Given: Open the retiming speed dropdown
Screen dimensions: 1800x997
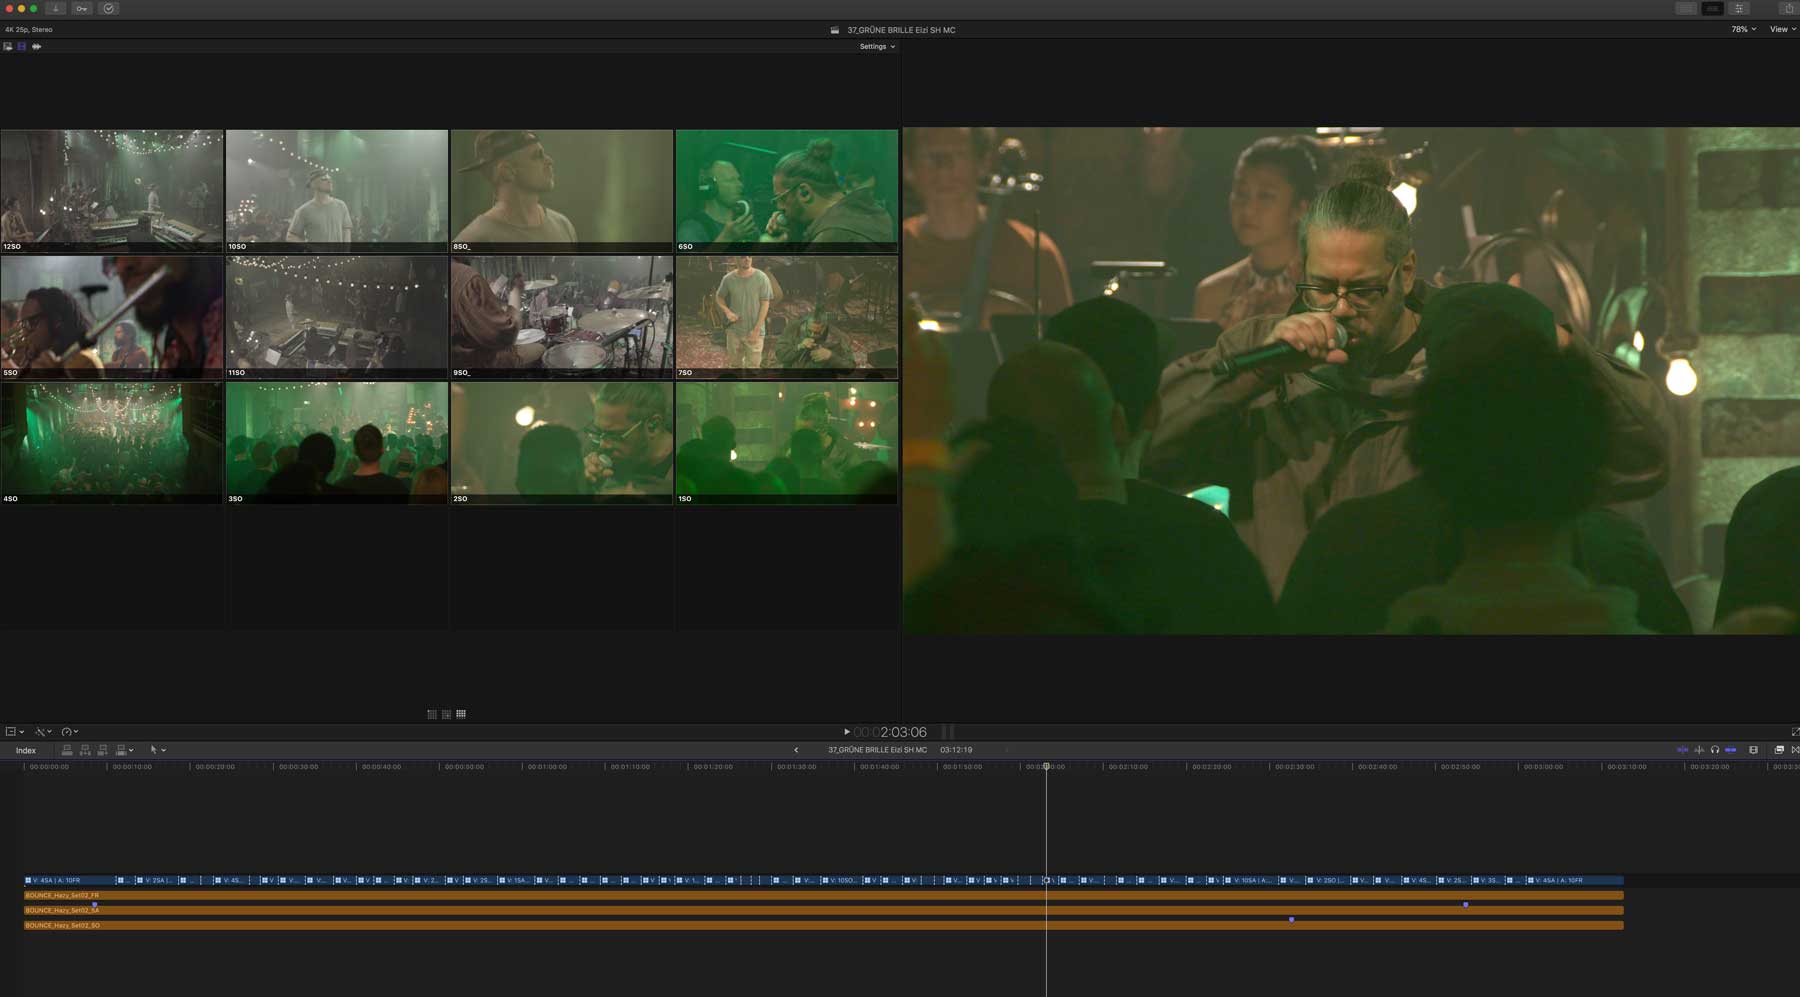Looking at the screenshot, I should pyautogui.click(x=70, y=732).
